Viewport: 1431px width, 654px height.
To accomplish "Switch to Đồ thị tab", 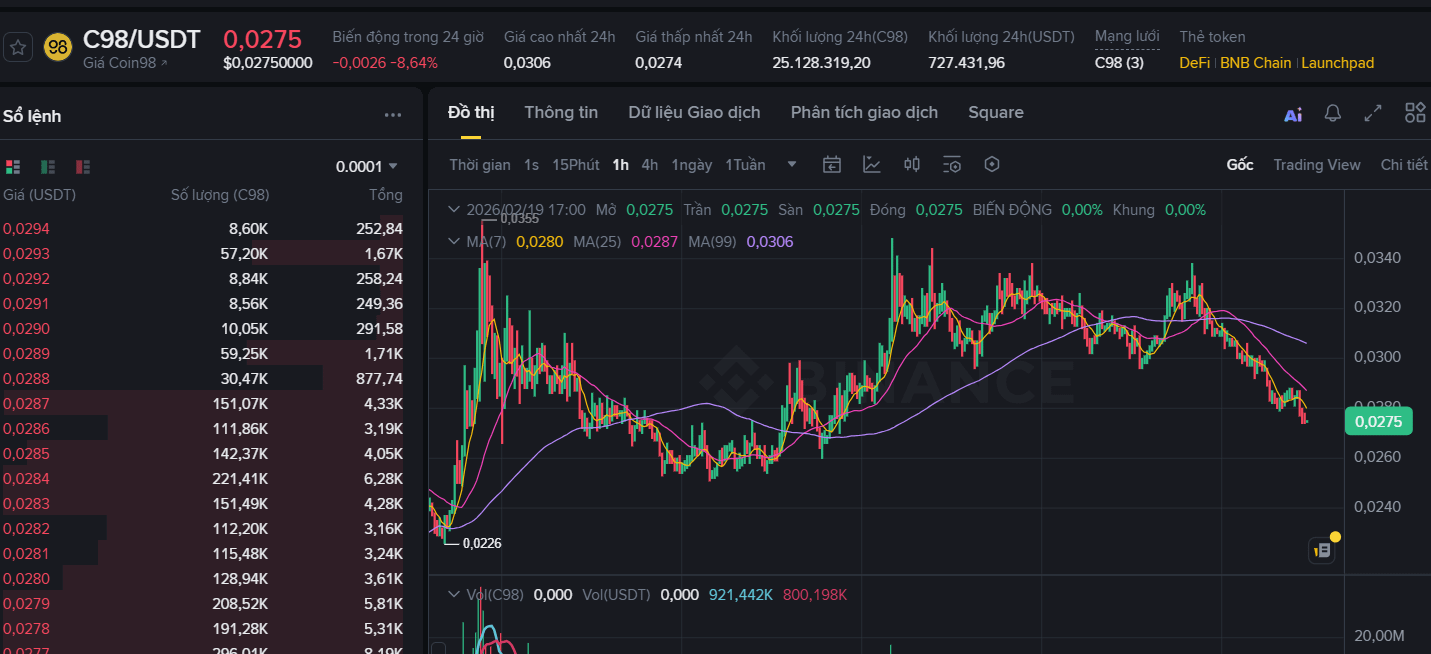I will [x=471, y=112].
